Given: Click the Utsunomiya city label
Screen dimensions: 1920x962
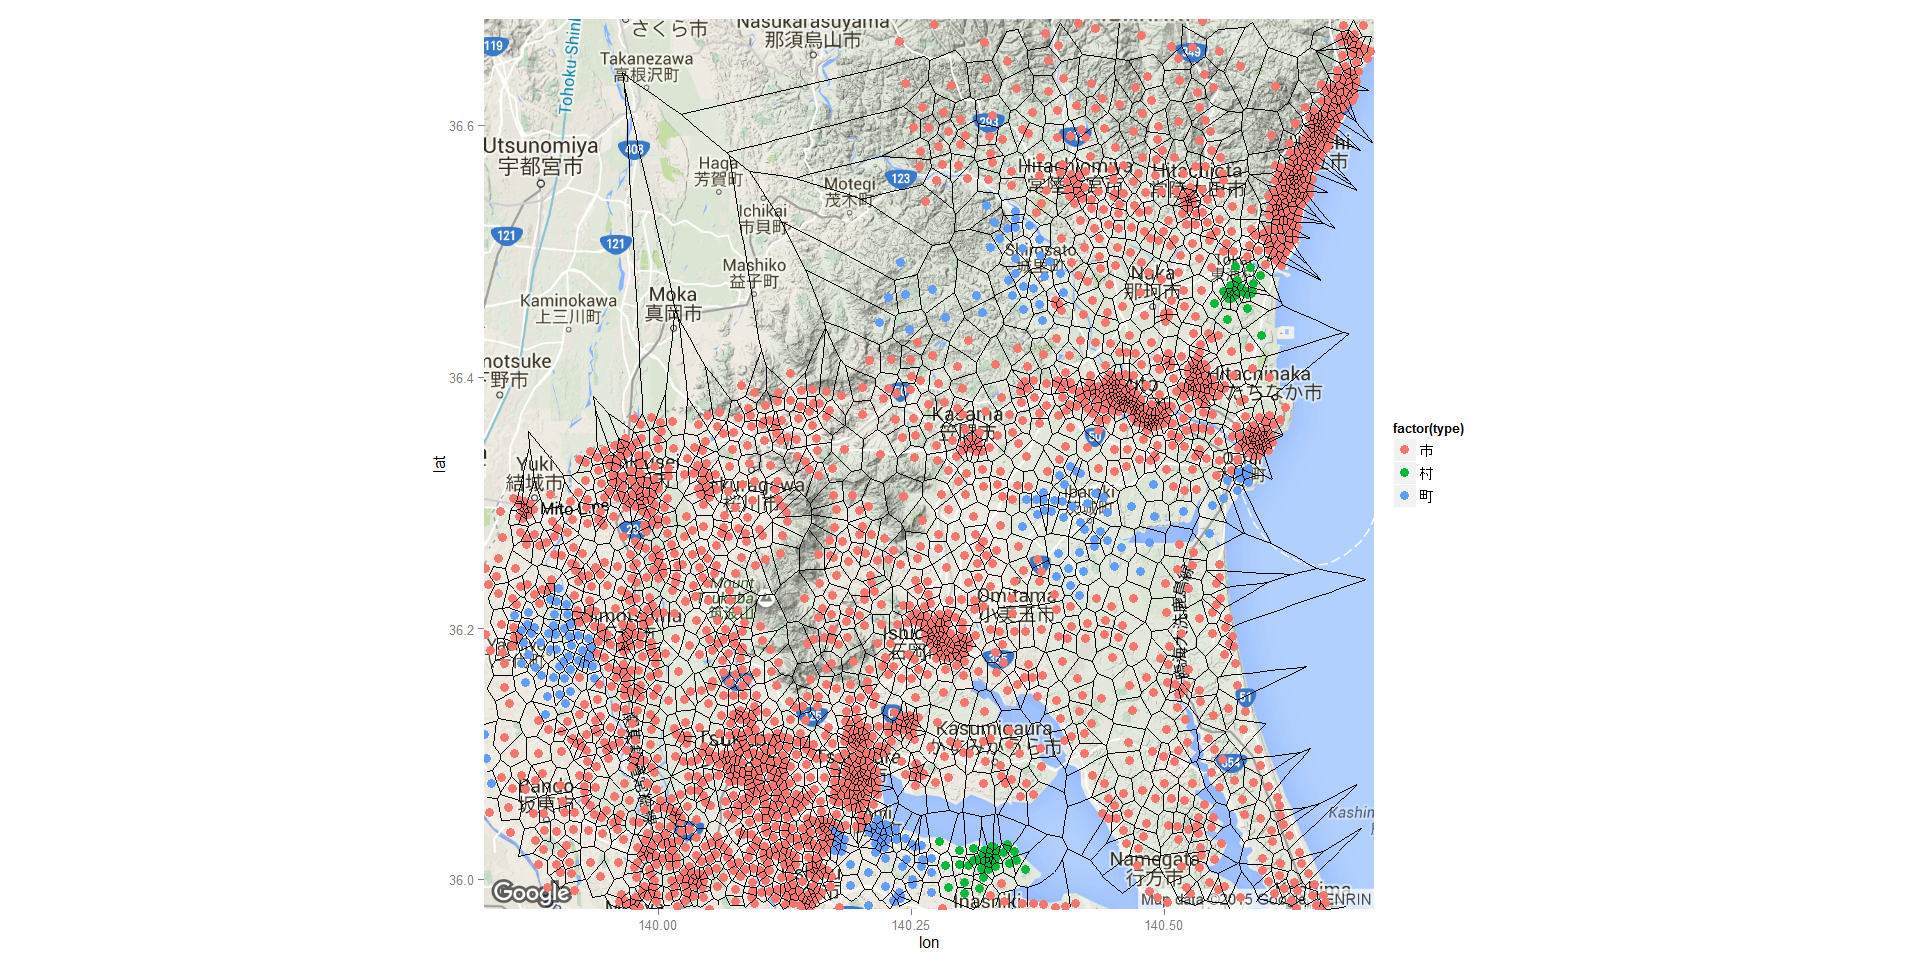Looking at the screenshot, I should tap(541, 146).
